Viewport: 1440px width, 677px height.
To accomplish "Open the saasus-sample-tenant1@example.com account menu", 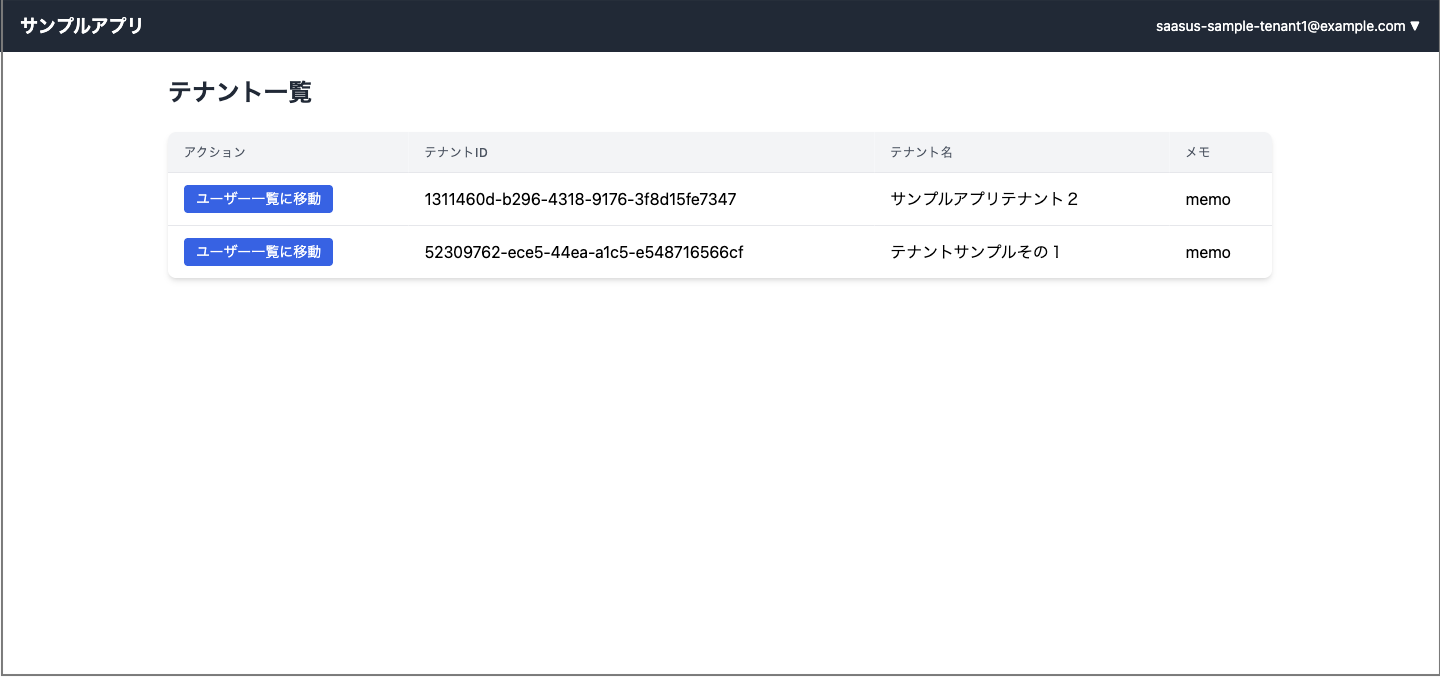I will [x=1280, y=26].
